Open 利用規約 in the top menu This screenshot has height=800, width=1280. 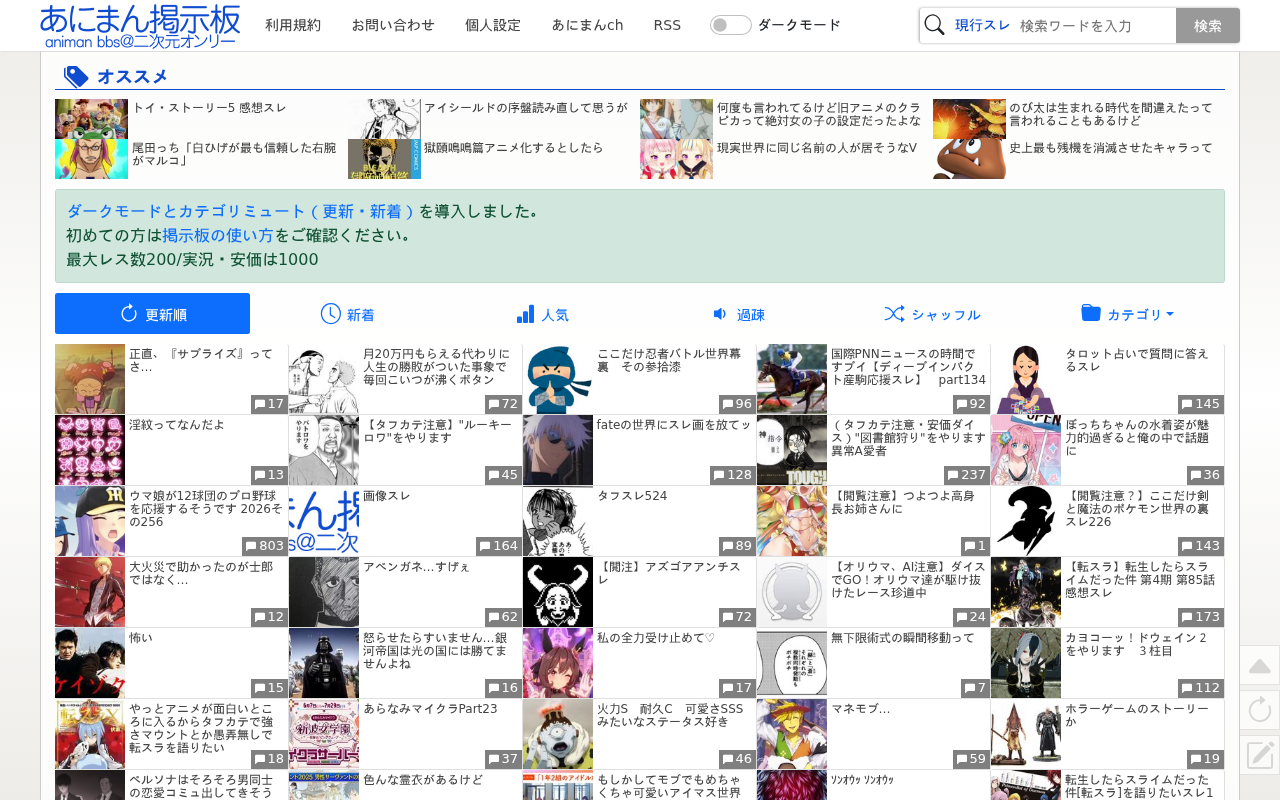(293, 25)
